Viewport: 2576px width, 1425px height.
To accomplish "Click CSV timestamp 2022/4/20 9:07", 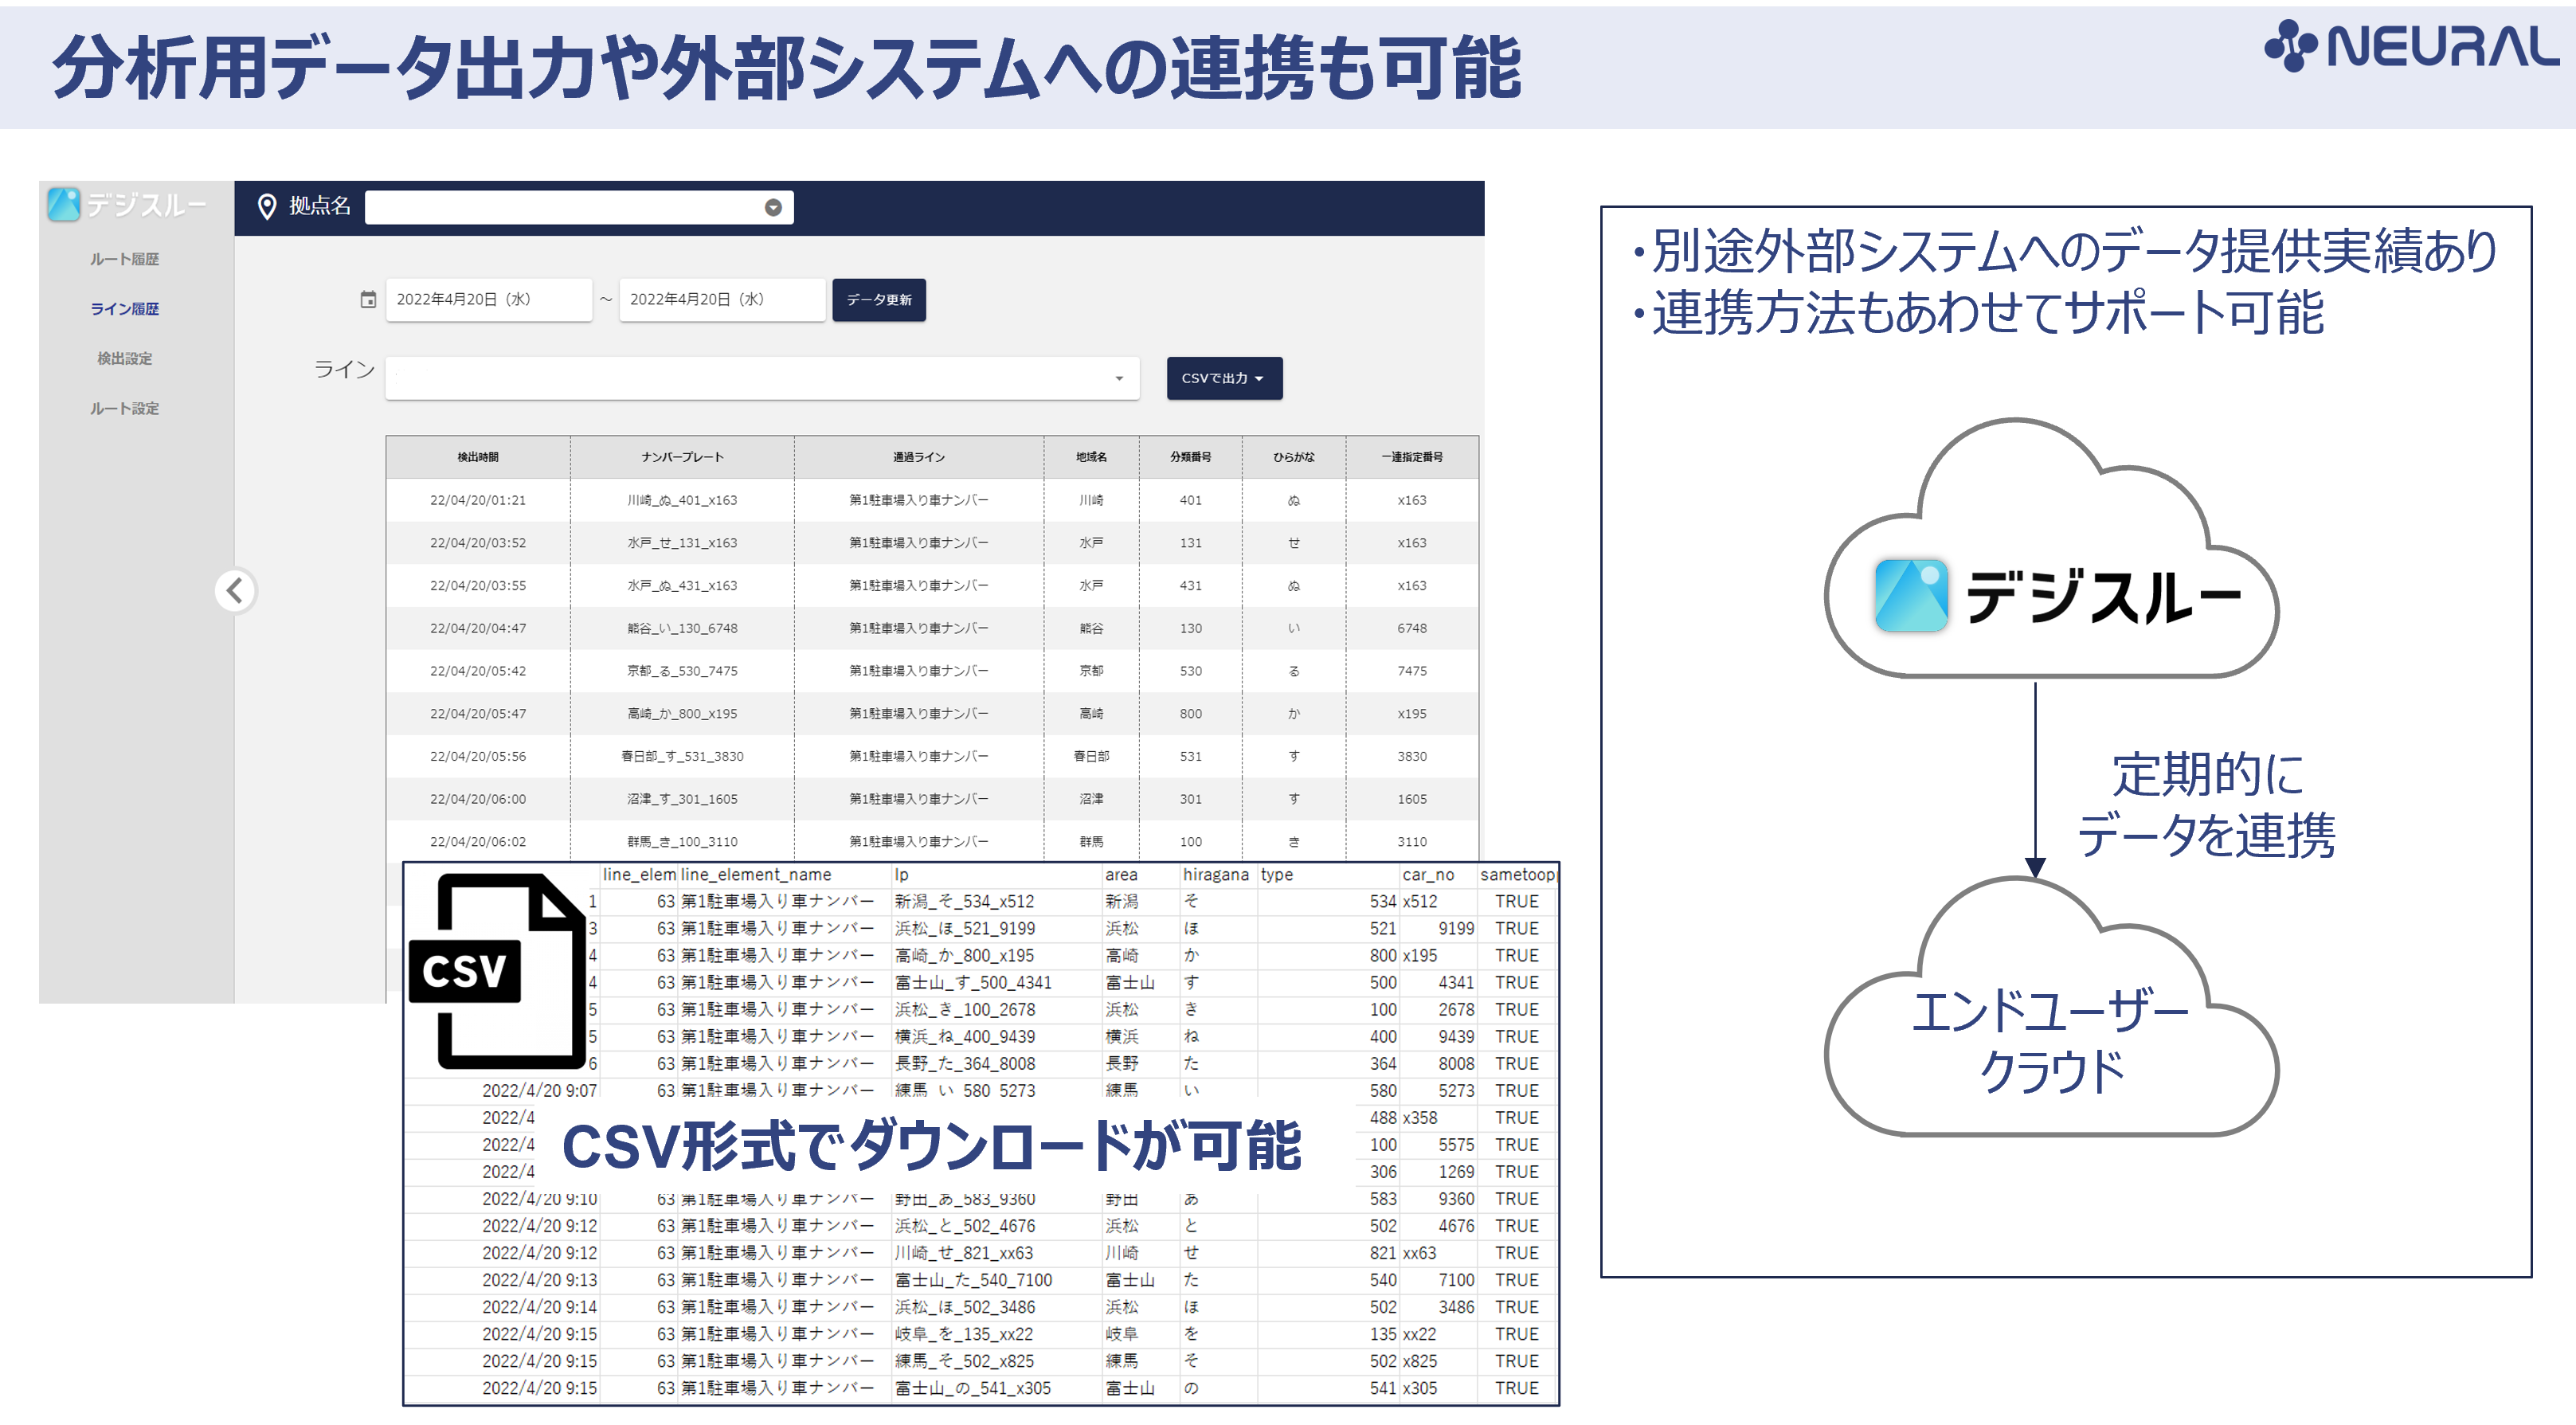I will 539,1090.
